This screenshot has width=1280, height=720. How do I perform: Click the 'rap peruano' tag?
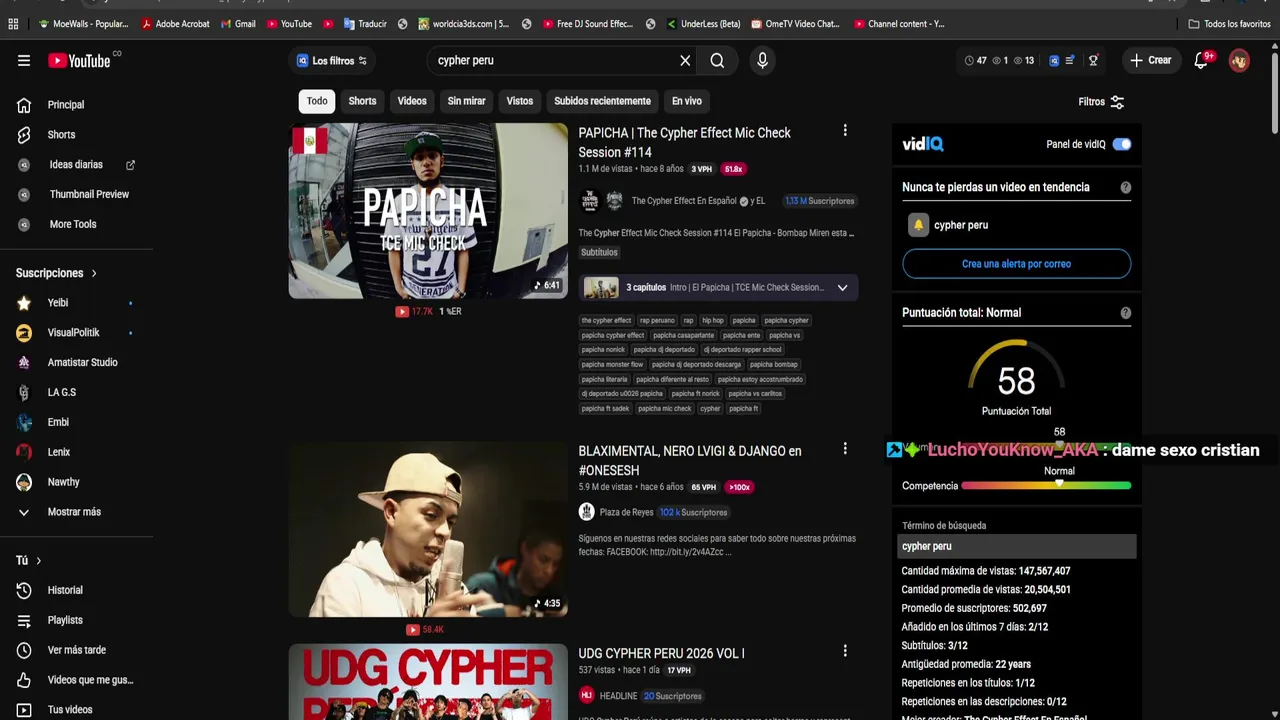[x=657, y=321]
